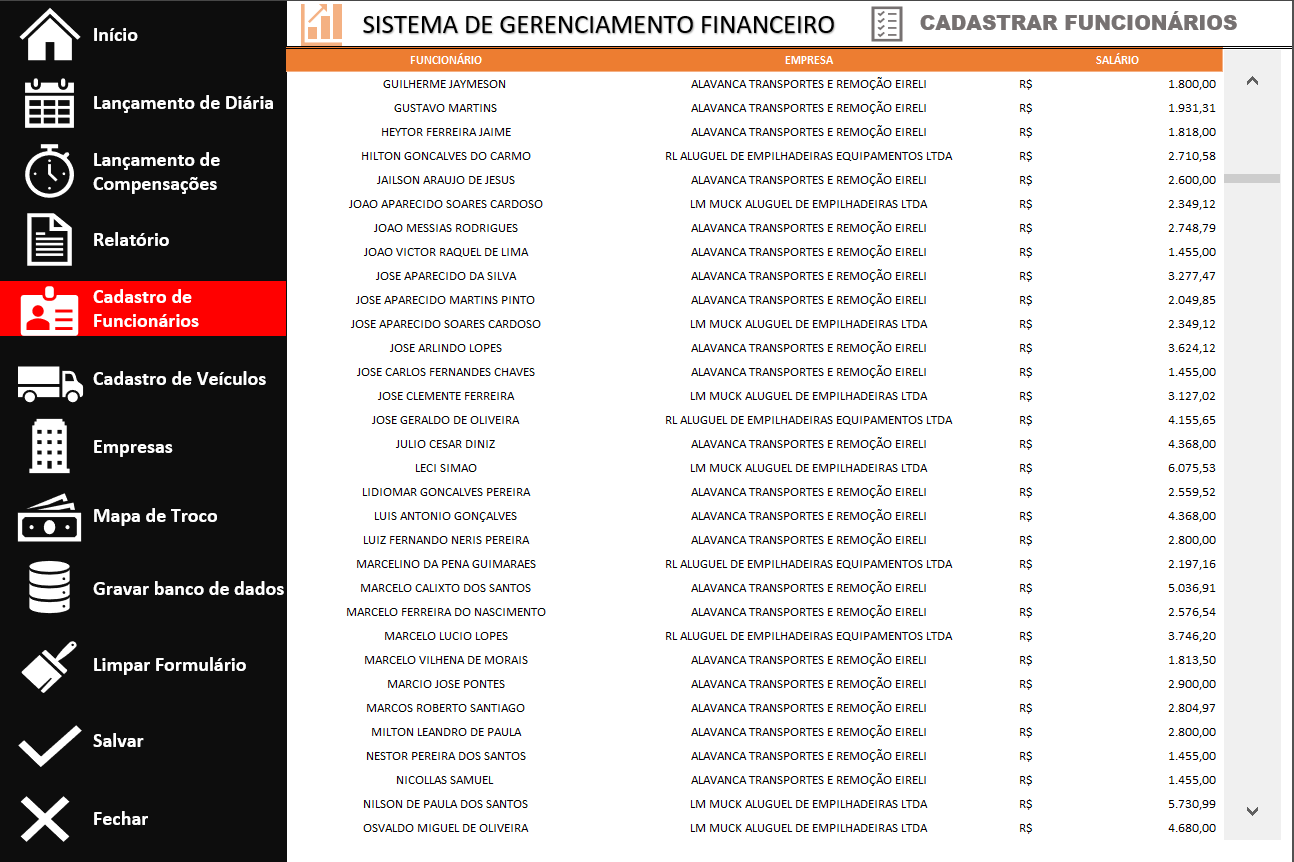Click the stopwatch icon for Compensações
The image size is (1294, 862).
coord(49,171)
